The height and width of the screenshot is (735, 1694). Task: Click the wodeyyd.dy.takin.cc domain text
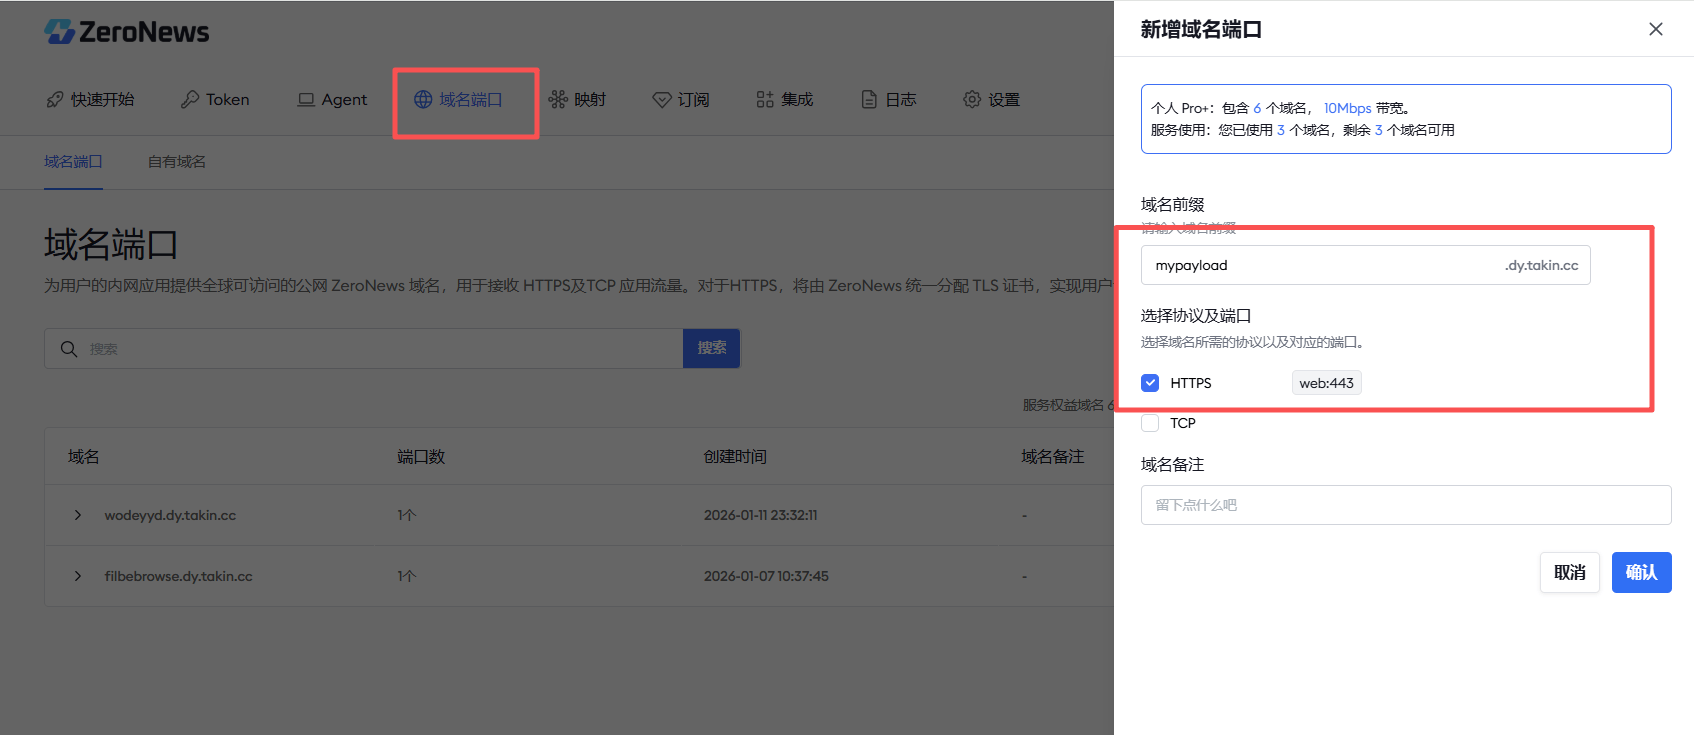(170, 516)
